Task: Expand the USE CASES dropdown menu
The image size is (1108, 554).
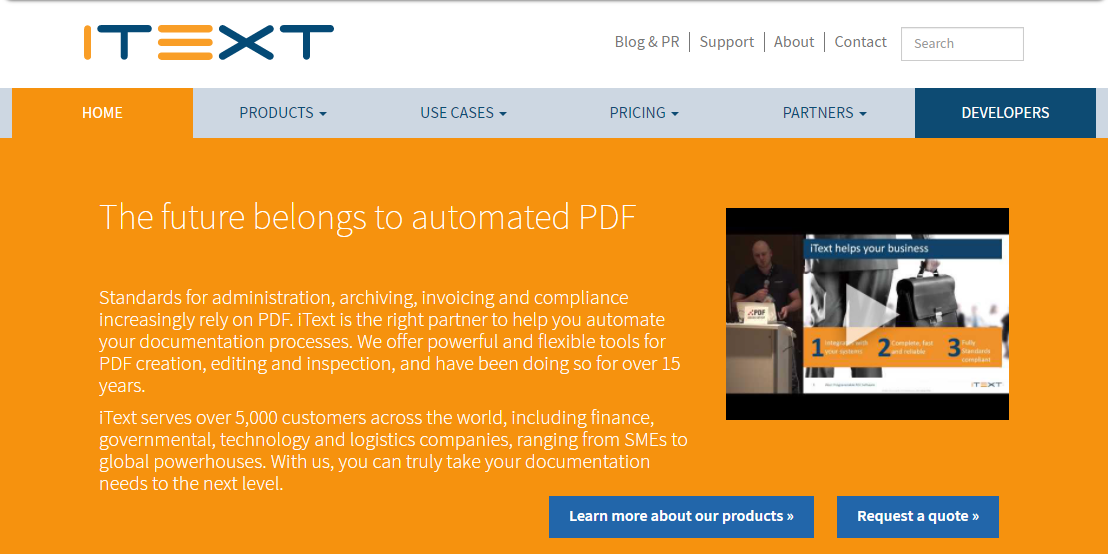Action: coord(464,113)
